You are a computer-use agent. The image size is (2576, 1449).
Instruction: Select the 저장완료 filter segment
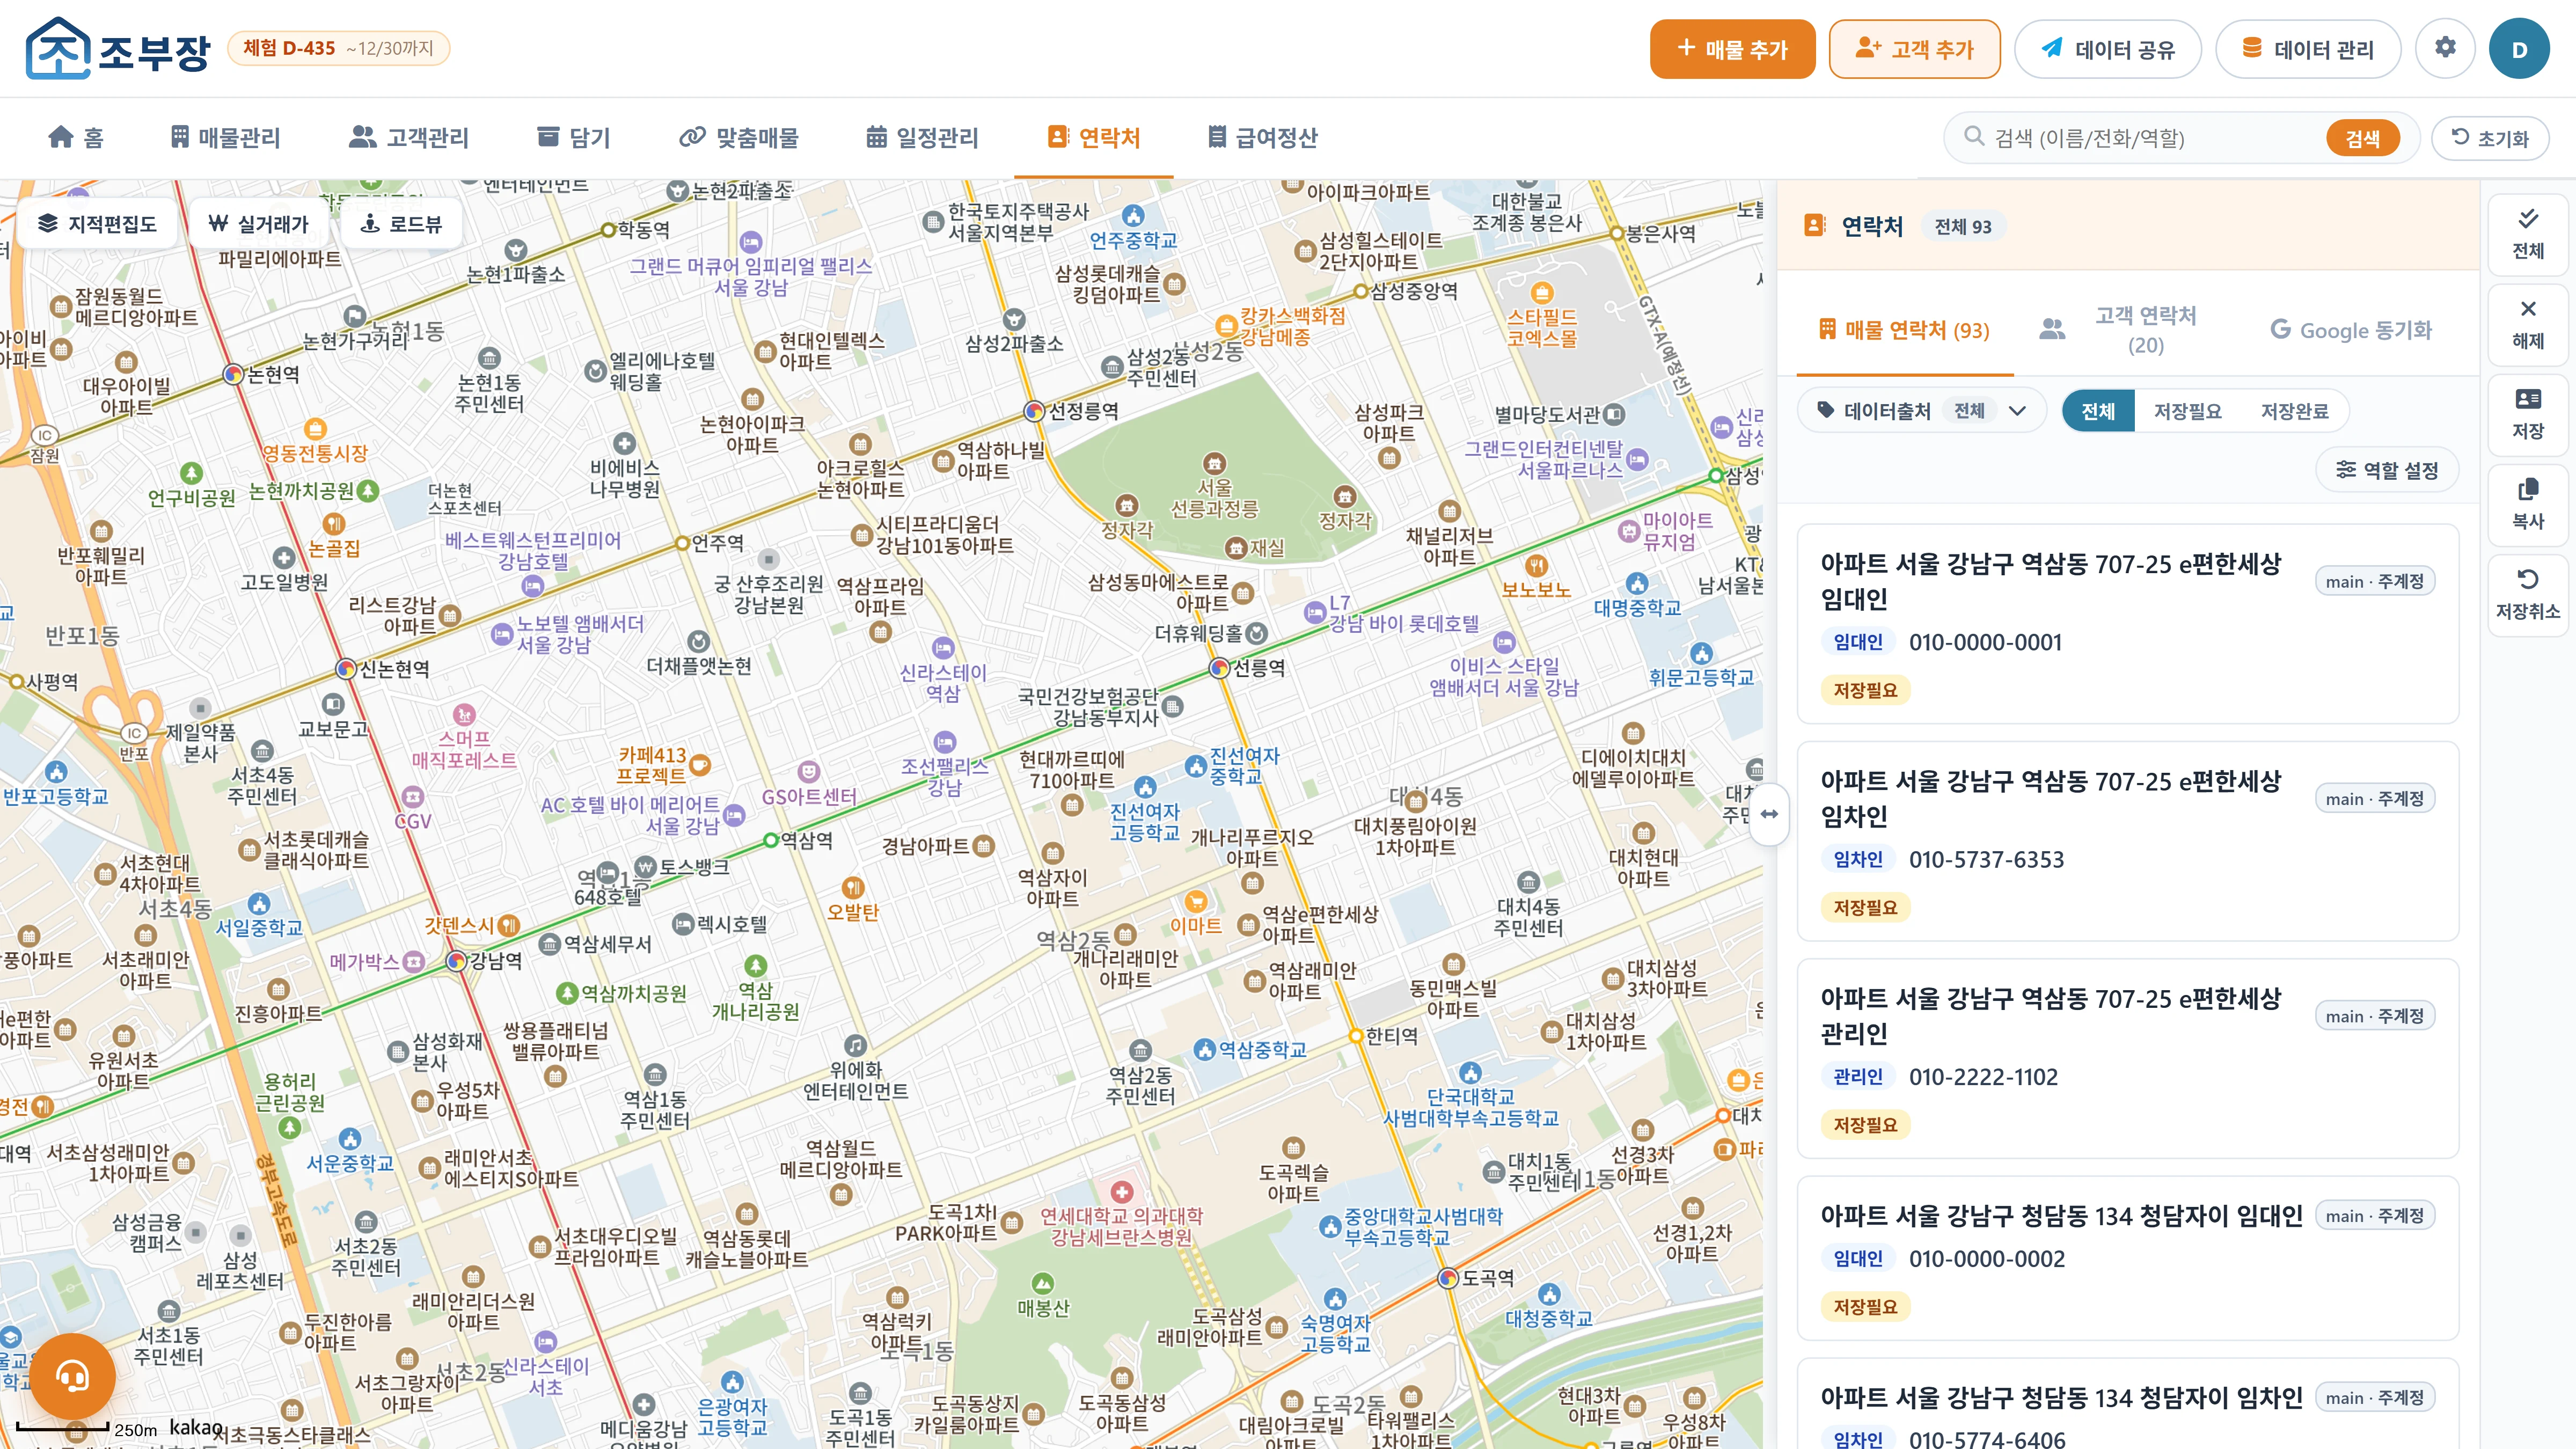tap(2295, 411)
